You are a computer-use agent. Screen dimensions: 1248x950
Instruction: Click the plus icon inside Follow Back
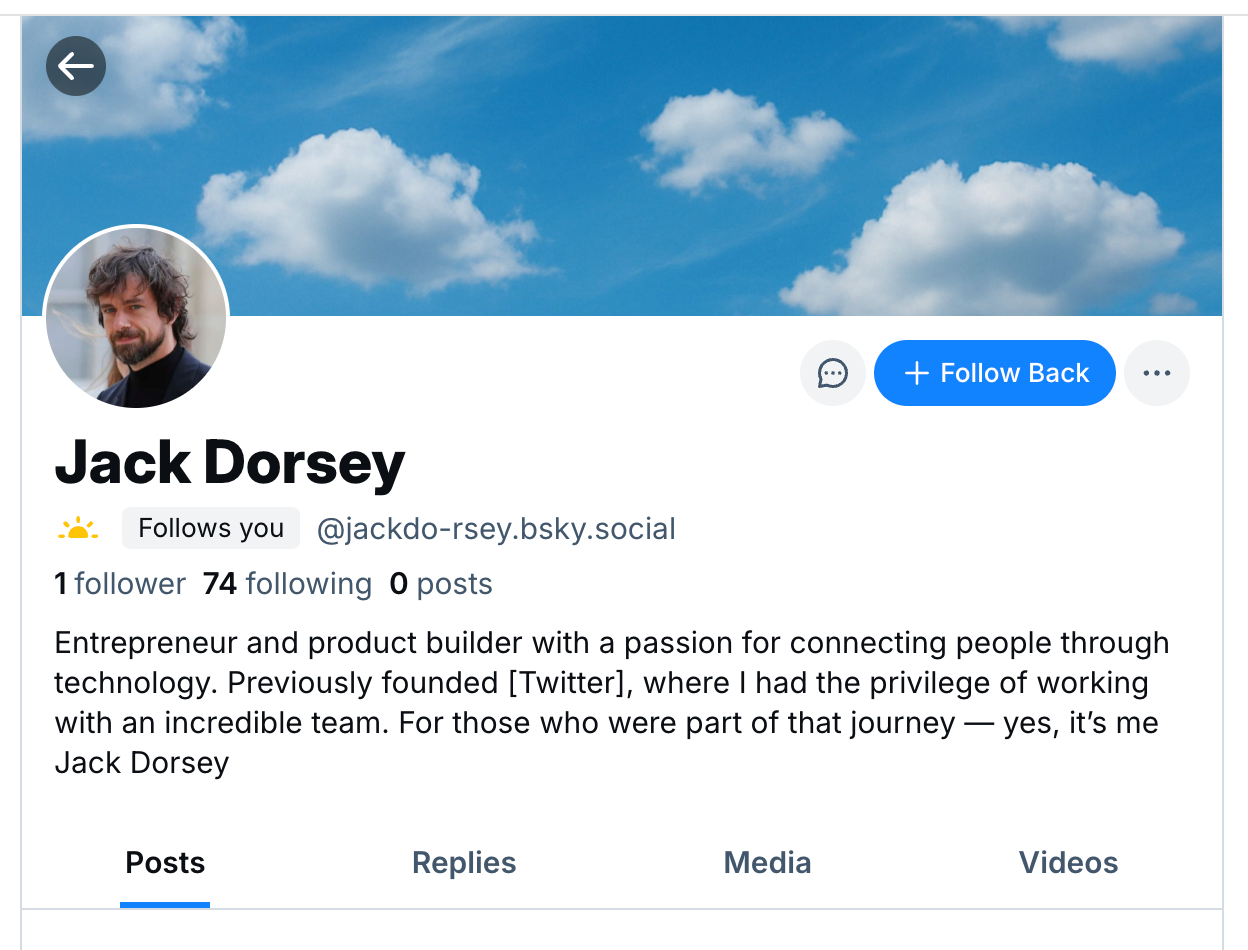pyautogui.click(x=916, y=373)
